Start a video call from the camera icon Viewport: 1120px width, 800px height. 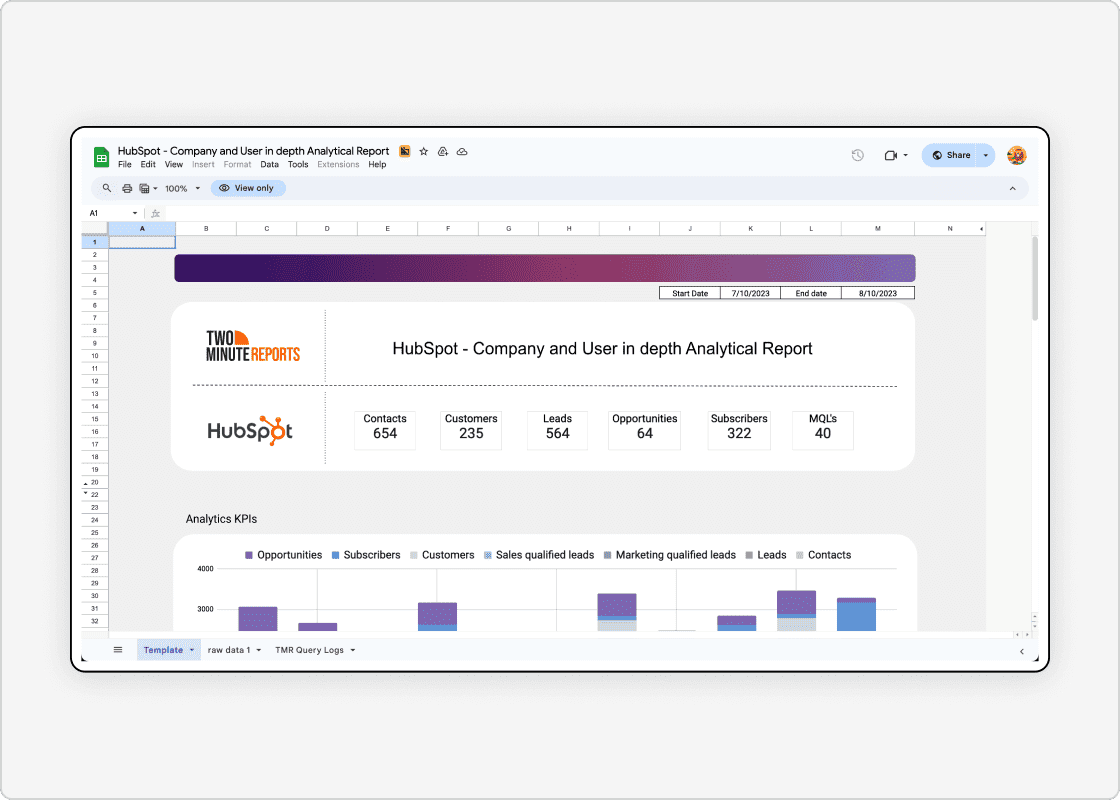891,155
